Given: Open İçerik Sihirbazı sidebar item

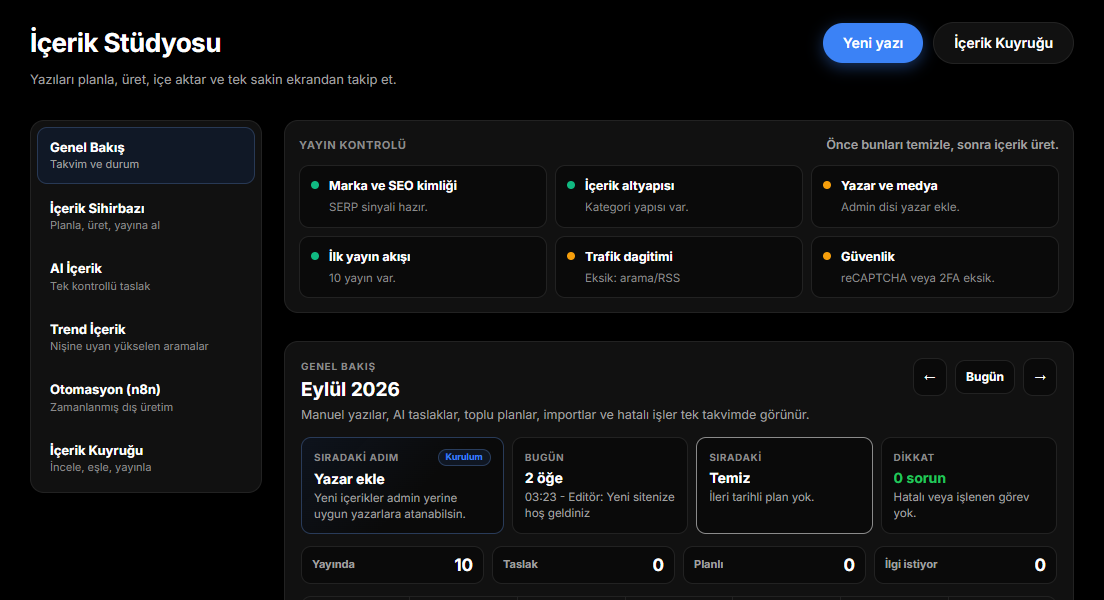Looking at the screenshot, I should point(146,216).
